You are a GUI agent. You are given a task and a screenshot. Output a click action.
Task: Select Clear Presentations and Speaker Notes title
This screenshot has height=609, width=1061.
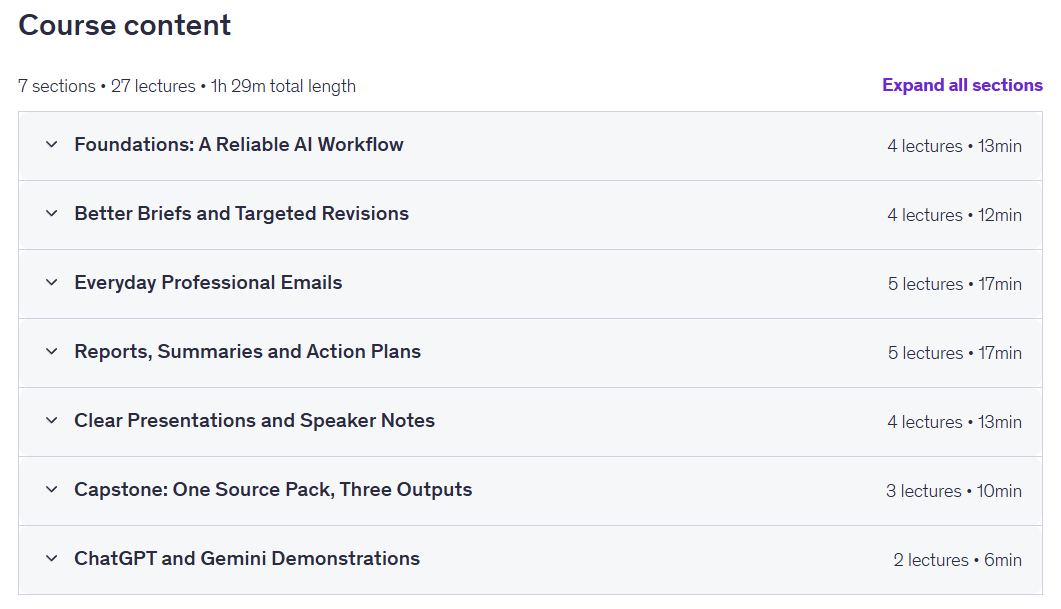pos(254,421)
